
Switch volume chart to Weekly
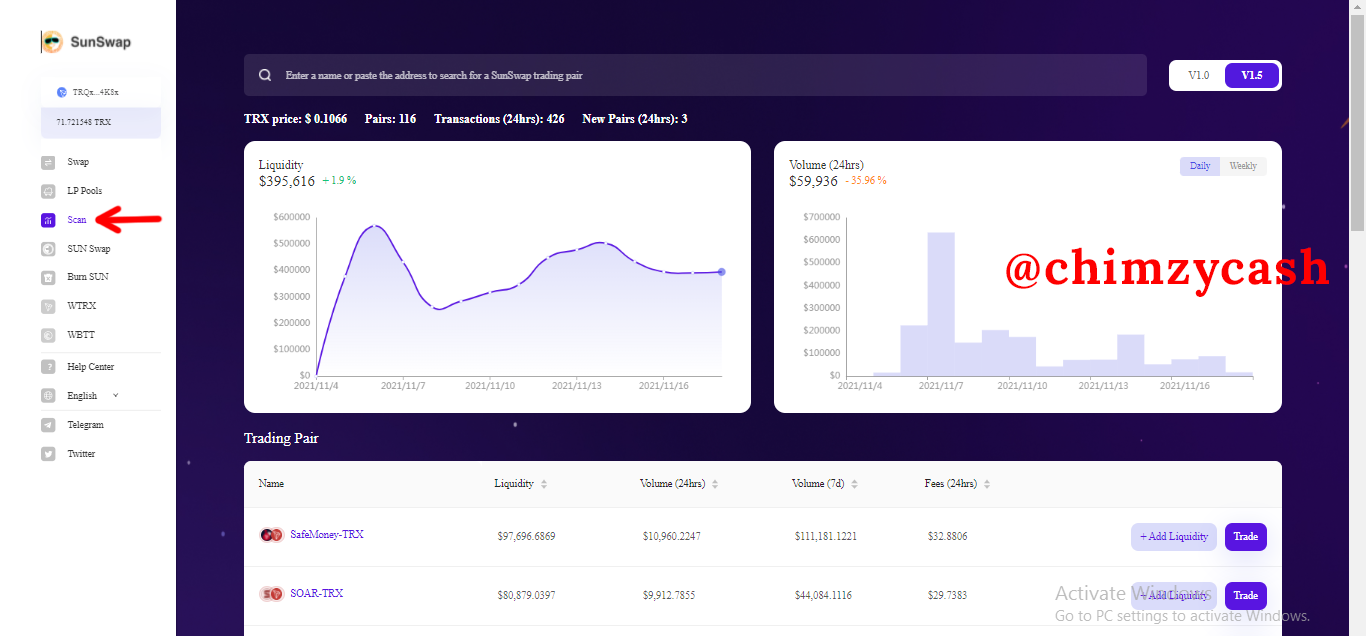1243,166
